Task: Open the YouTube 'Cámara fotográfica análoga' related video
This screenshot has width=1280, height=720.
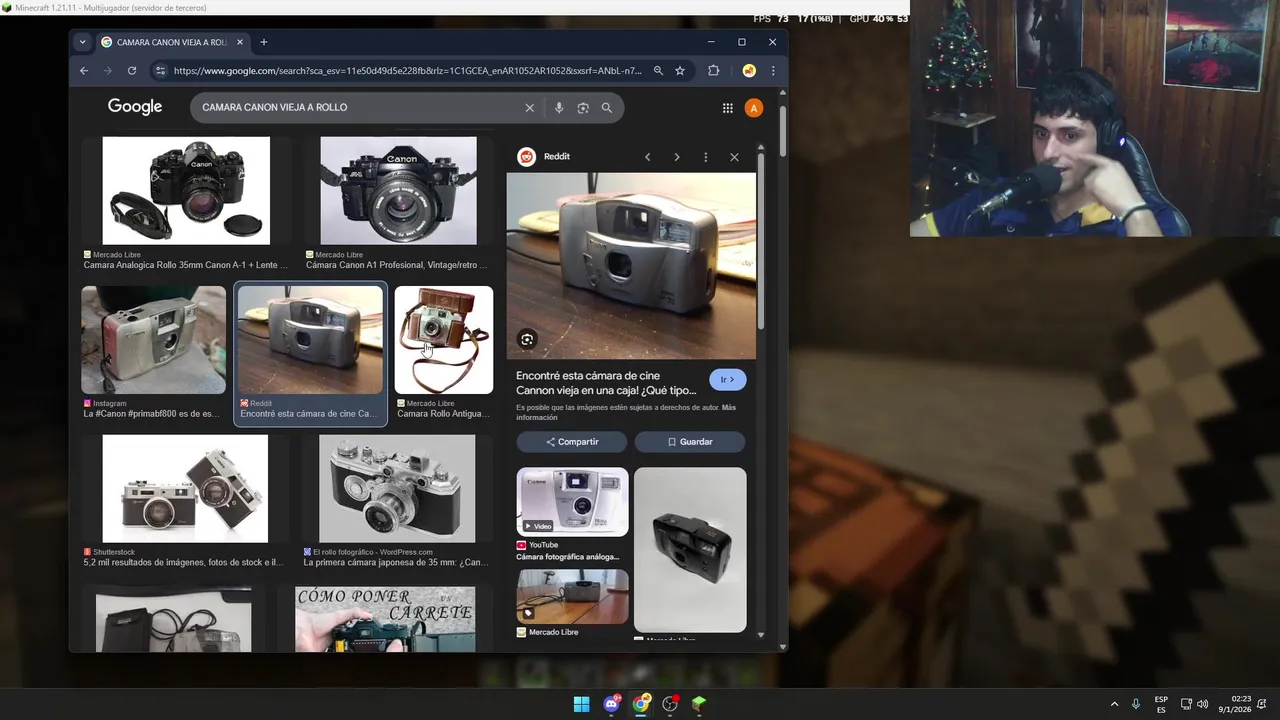Action: tap(572, 502)
